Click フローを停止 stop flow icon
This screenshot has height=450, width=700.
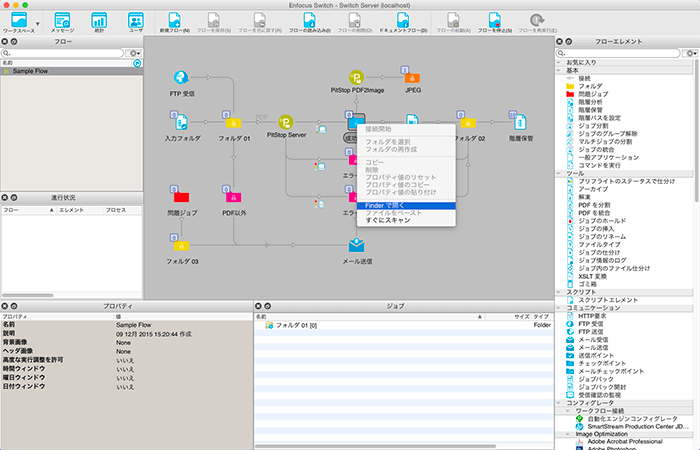[495, 22]
